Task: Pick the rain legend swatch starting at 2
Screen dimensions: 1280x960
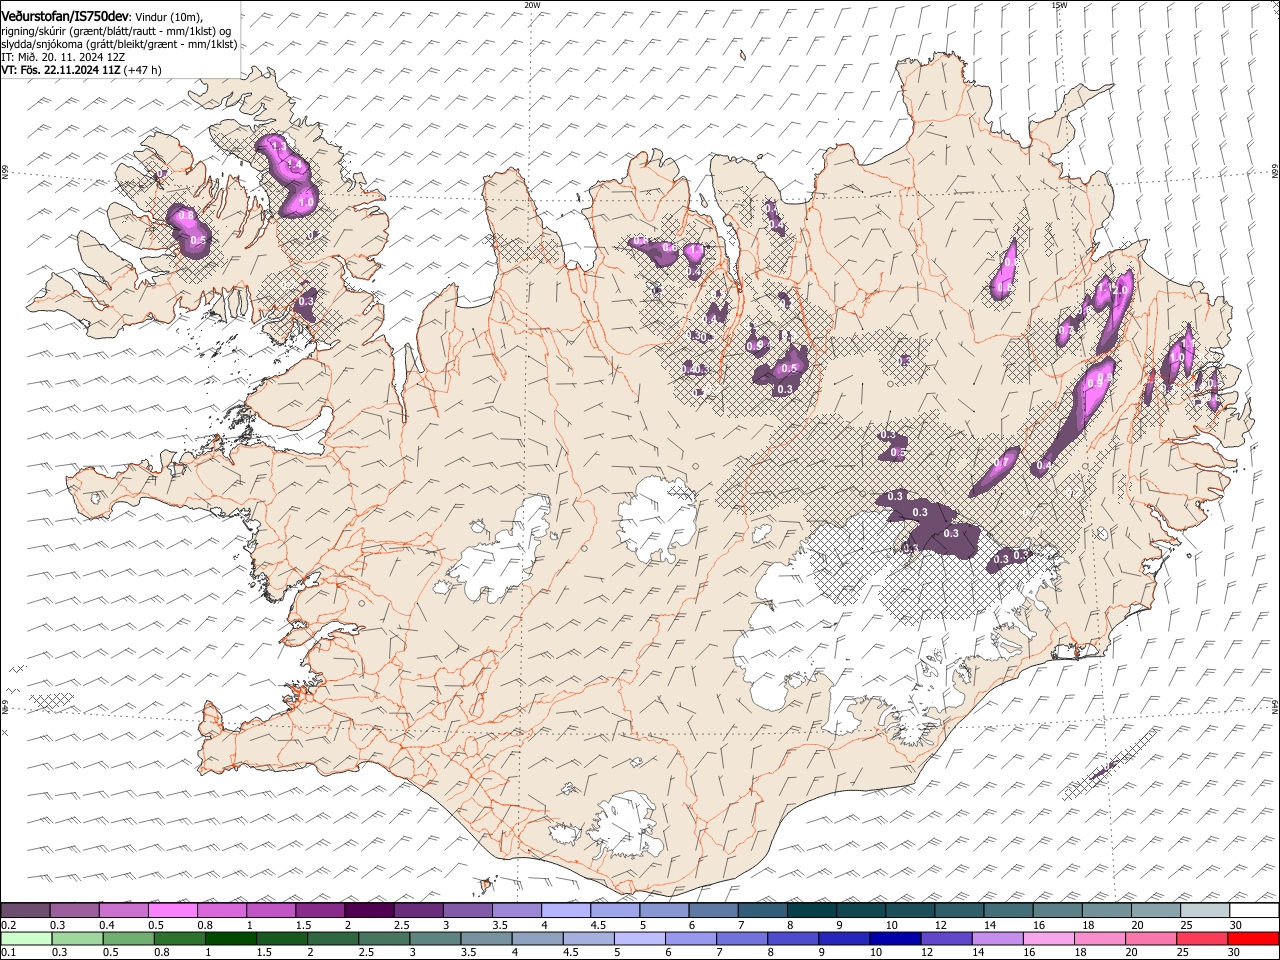Action: (x=332, y=938)
